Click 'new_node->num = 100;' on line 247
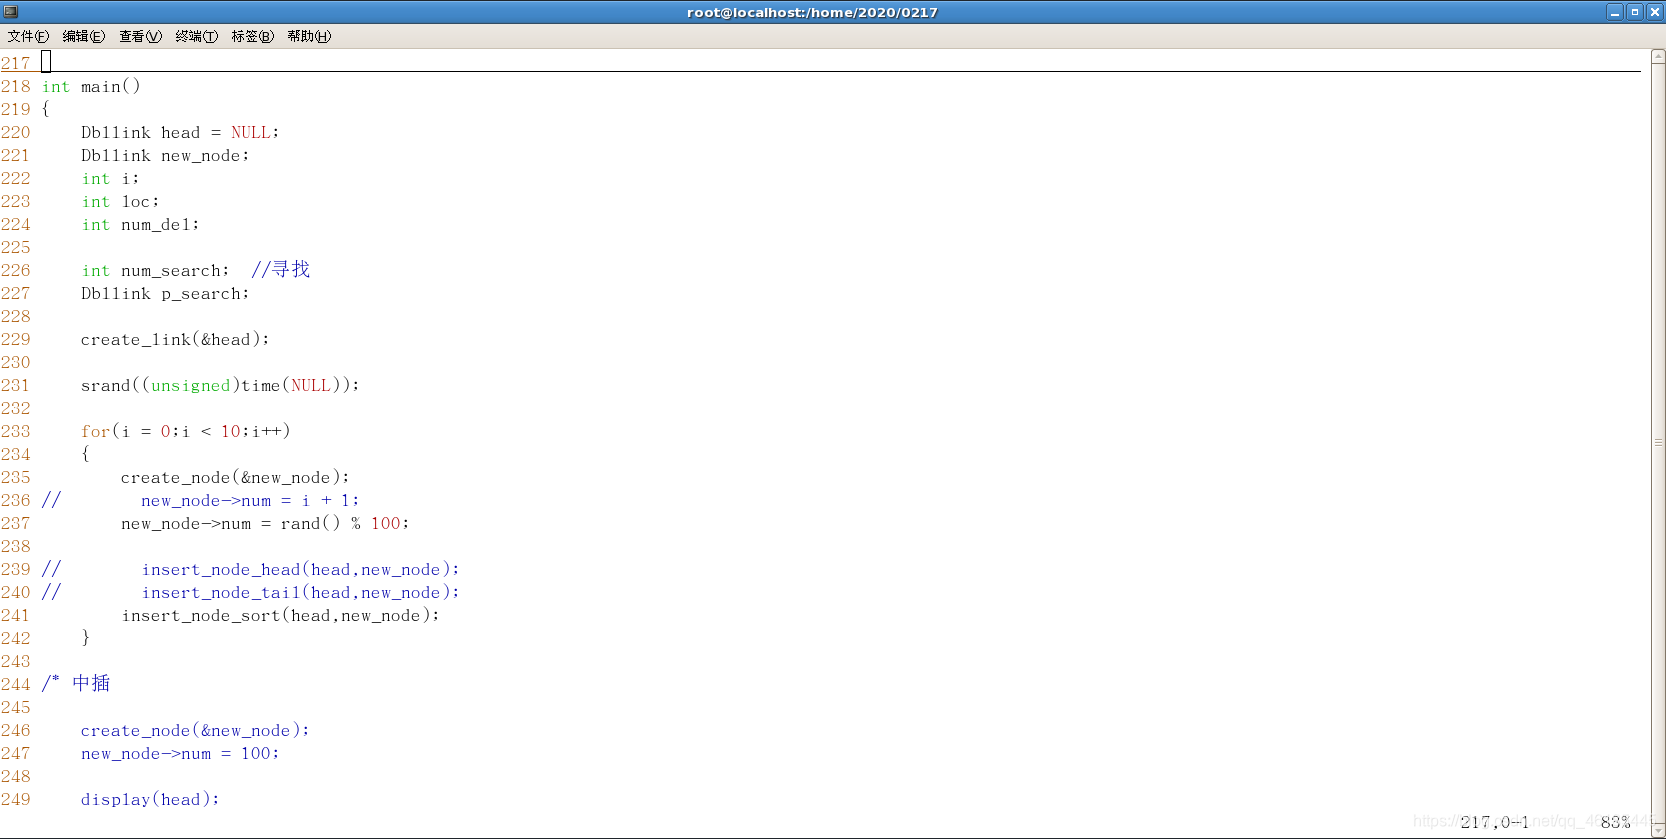 [x=180, y=754]
